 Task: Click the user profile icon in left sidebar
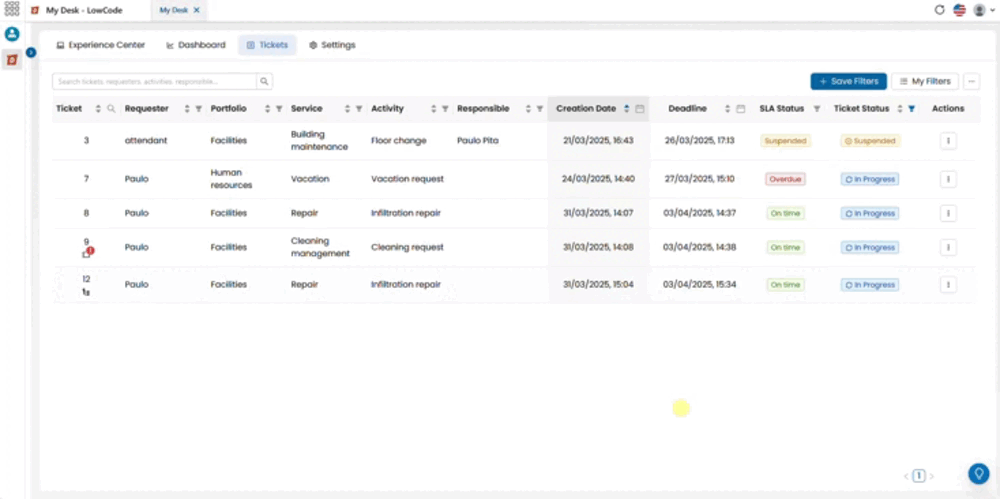point(12,34)
